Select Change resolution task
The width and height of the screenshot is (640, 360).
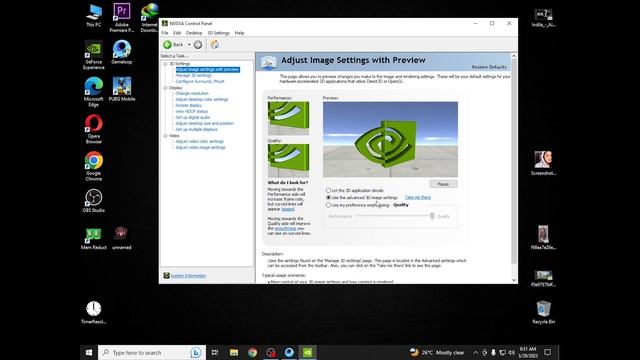tap(192, 93)
